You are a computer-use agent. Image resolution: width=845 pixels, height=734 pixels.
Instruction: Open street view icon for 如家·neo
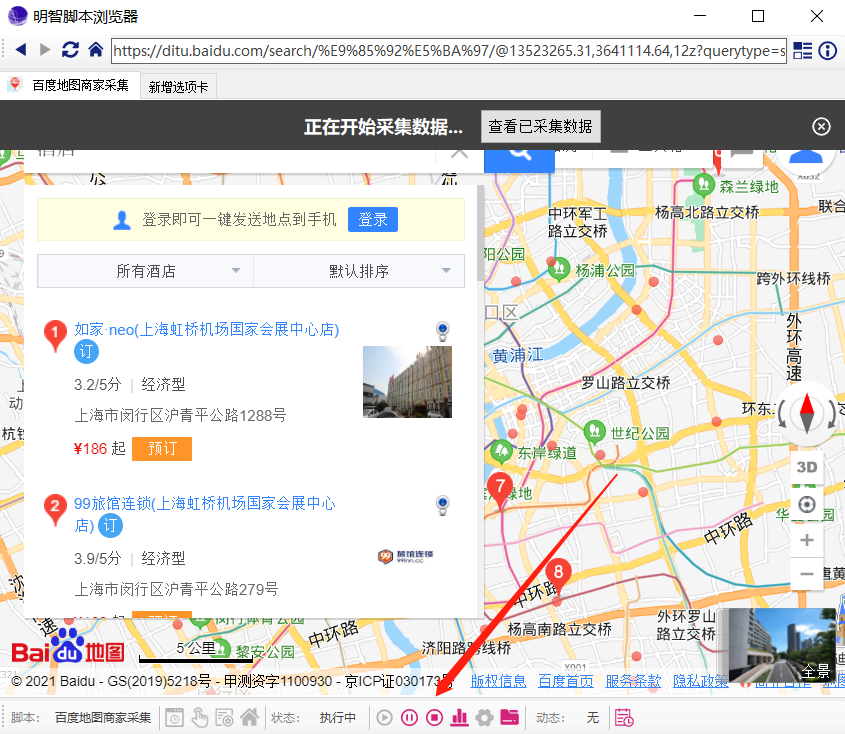[x=442, y=331]
